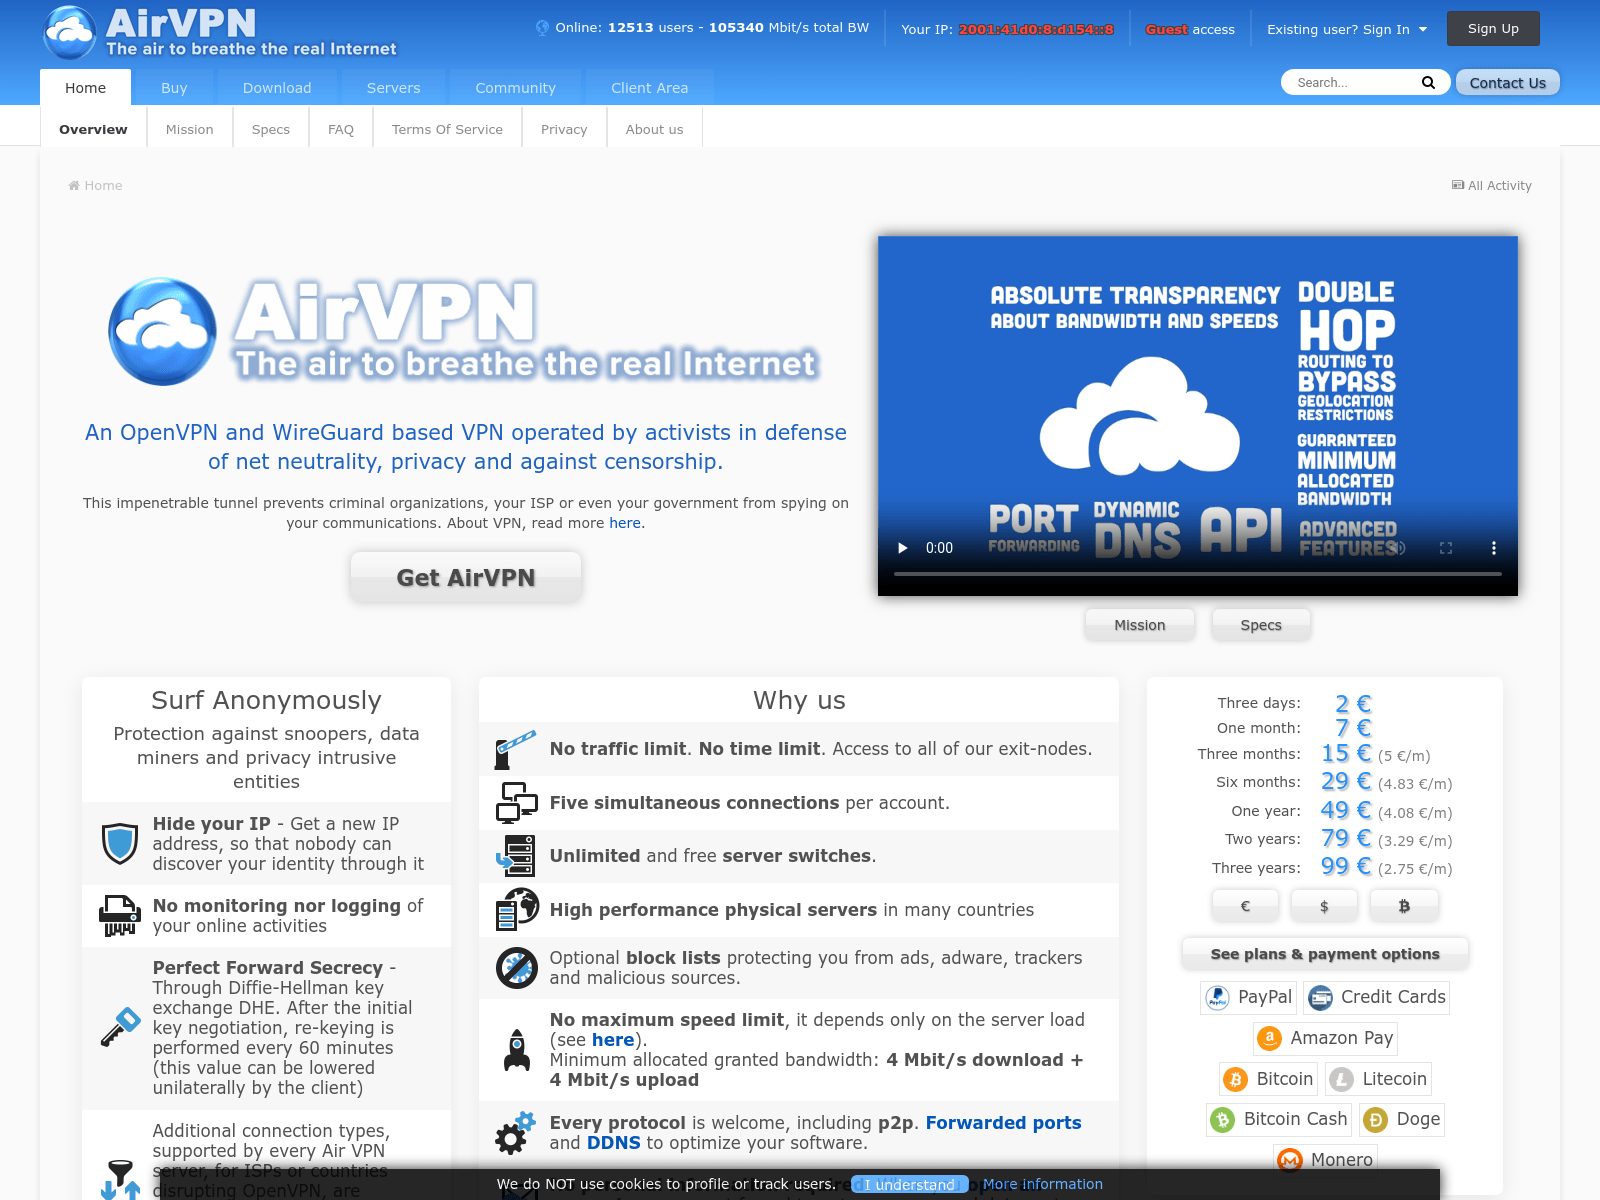Switch prices to dollar currency
Screen dimensions: 1600x1200
pyautogui.click(x=1324, y=906)
